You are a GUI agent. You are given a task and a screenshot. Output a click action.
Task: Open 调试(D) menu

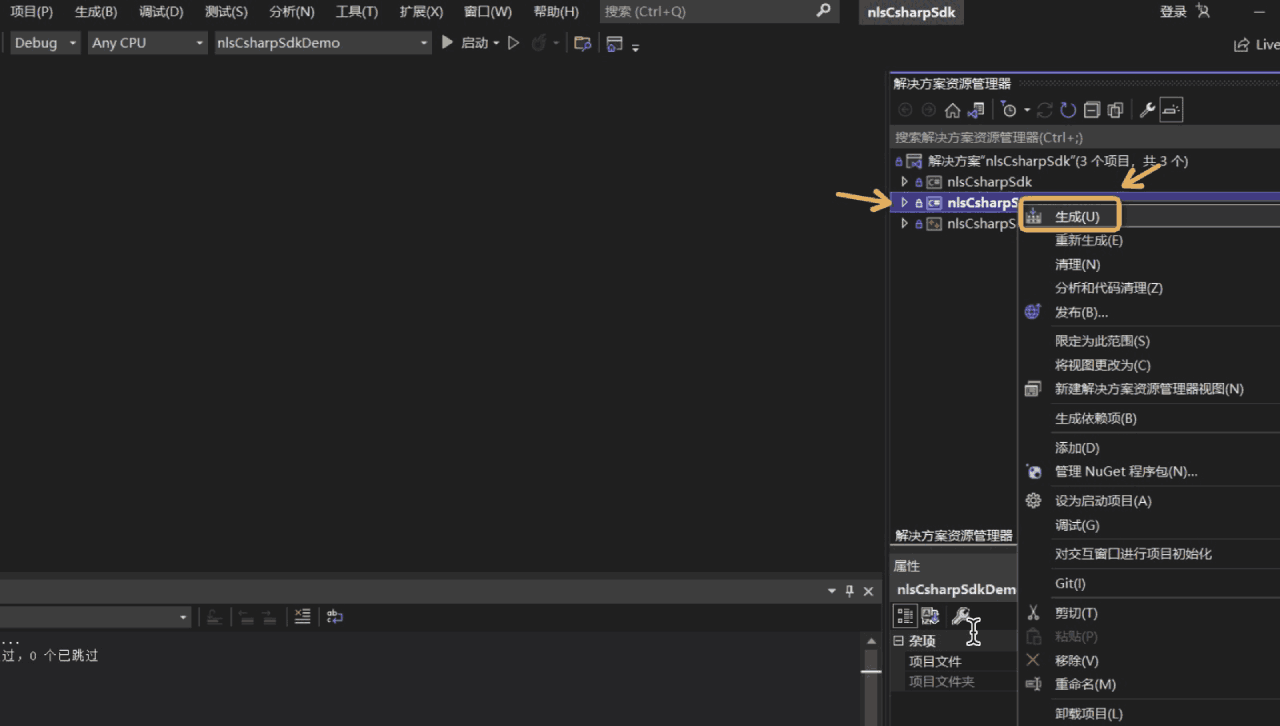point(161,11)
